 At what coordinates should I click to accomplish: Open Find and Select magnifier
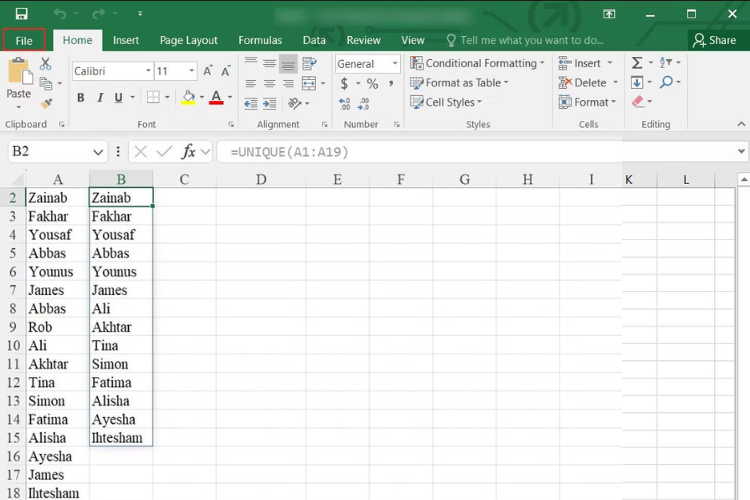pos(666,82)
